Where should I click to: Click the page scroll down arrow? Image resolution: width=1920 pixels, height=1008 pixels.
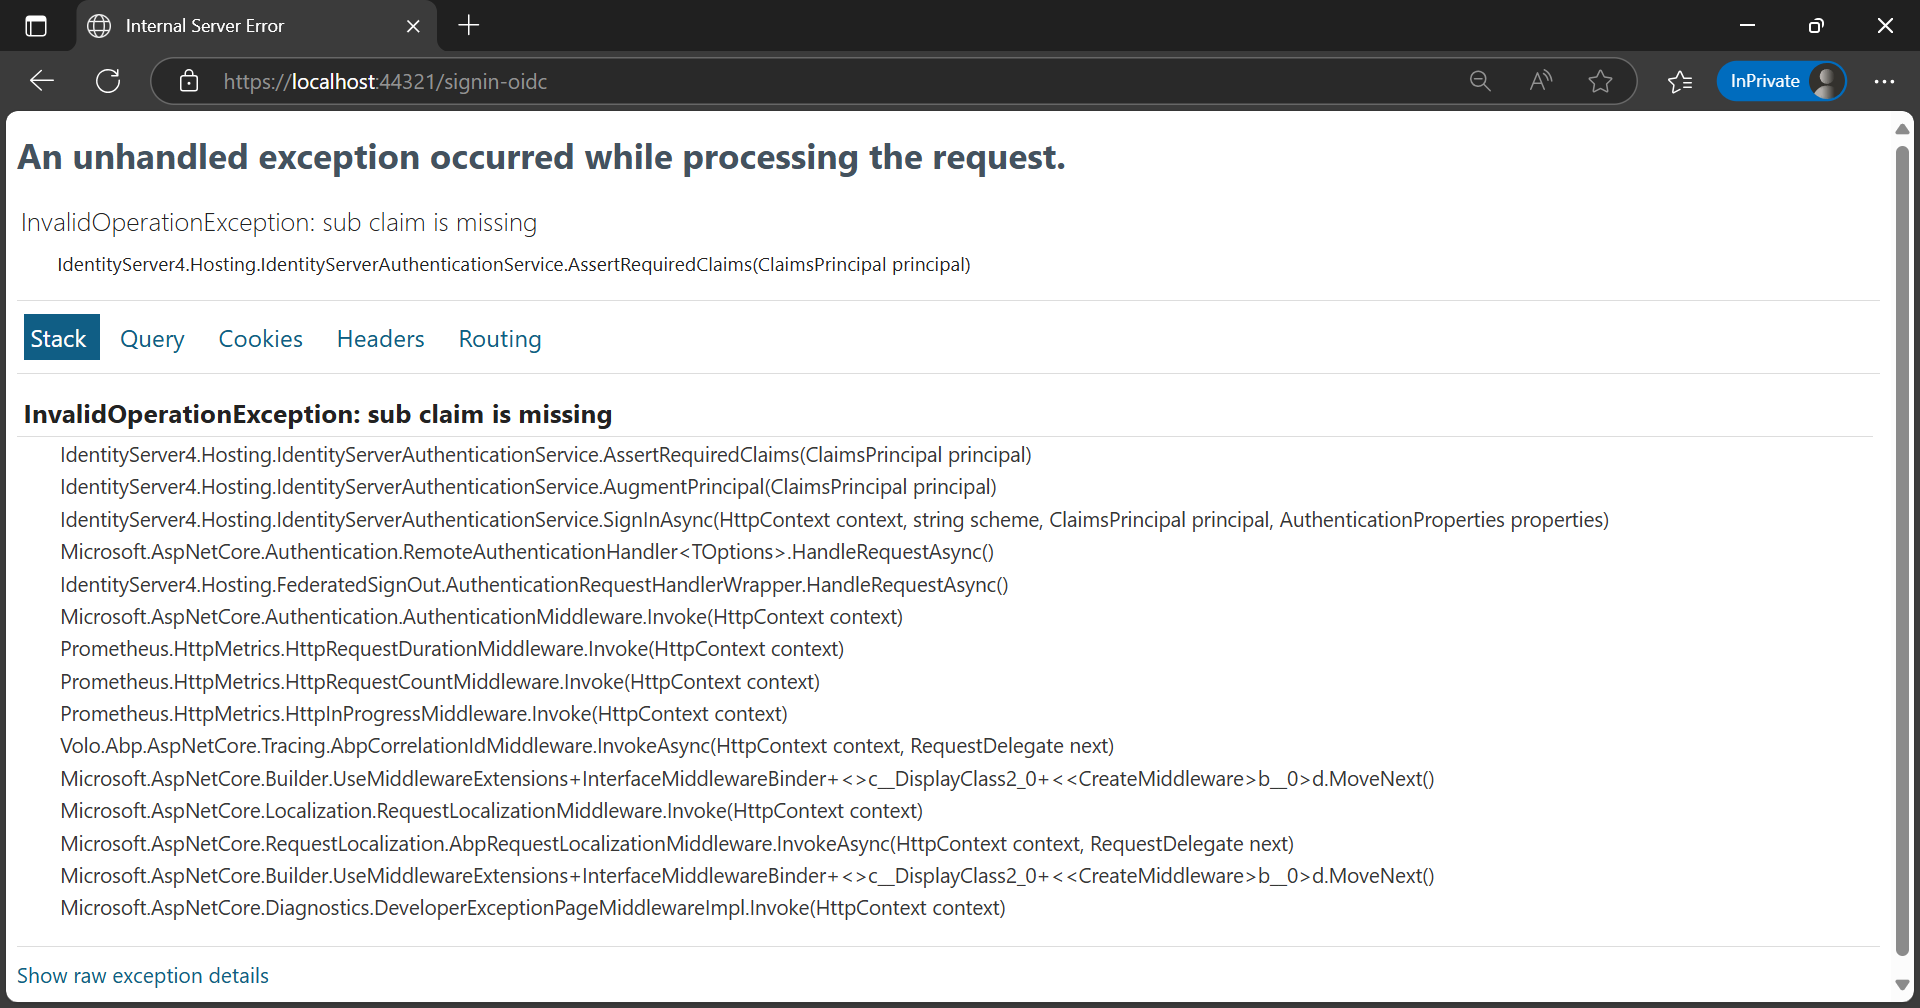click(x=1902, y=985)
